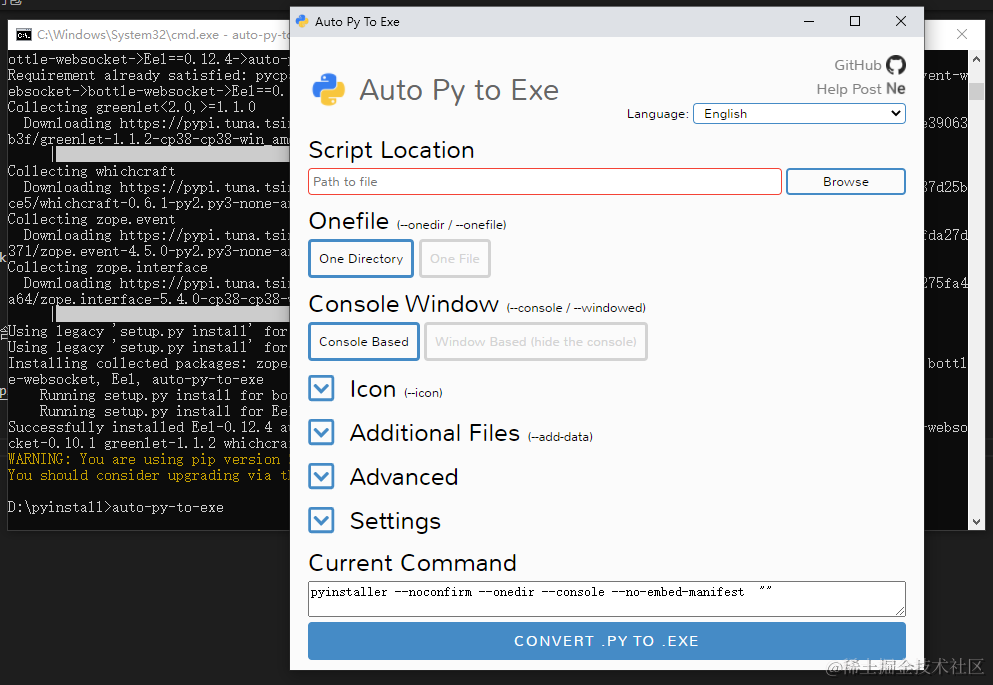Select the One File option
993x685 pixels.
point(455,258)
